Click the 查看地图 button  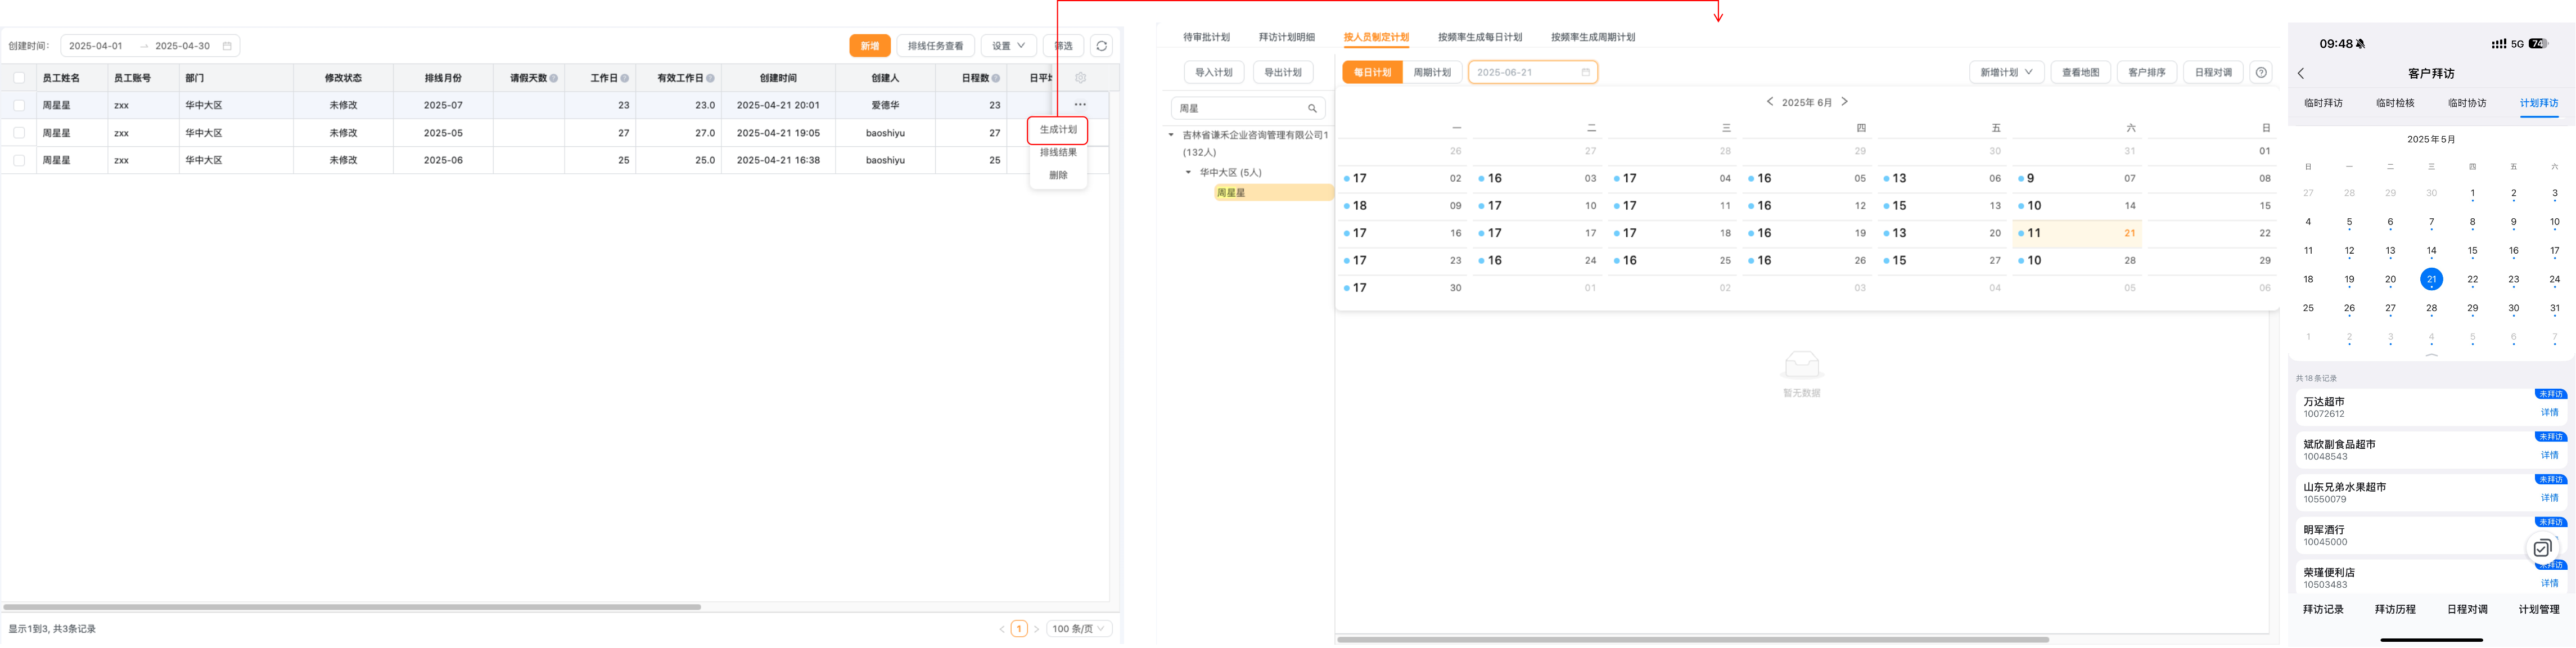point(2080,72)
